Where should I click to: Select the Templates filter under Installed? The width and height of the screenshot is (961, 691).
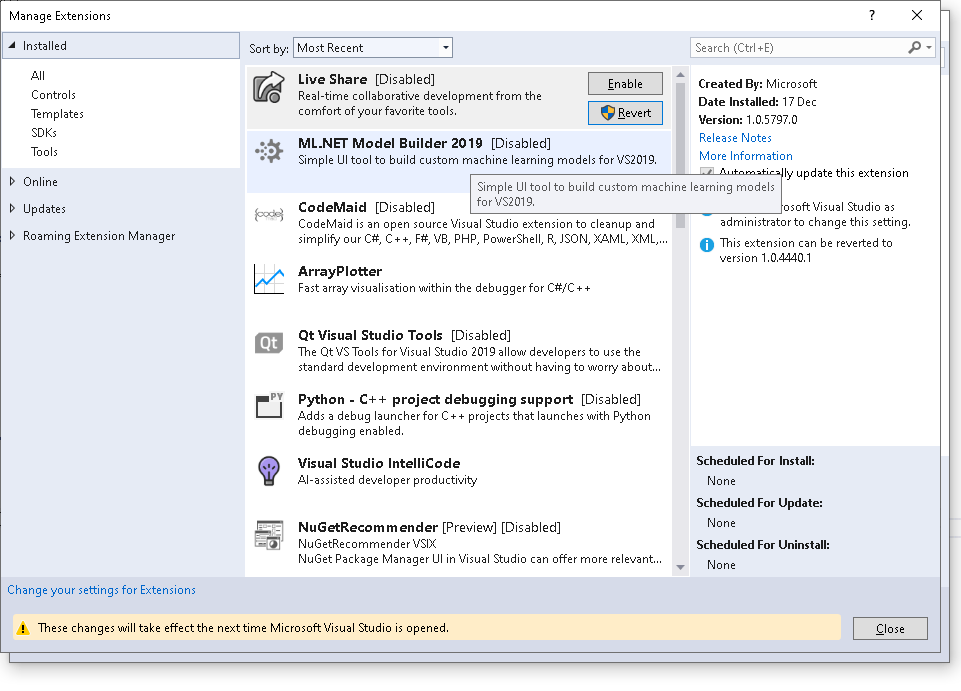tap(57, 113)
